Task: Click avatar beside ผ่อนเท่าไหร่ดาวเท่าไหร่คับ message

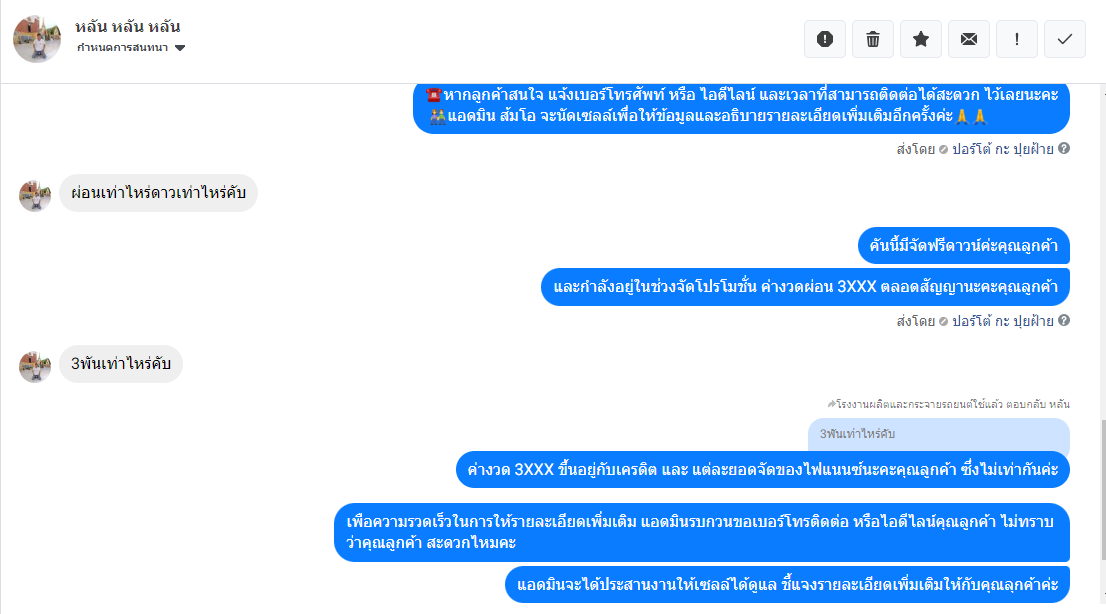Action: [35, 195]
